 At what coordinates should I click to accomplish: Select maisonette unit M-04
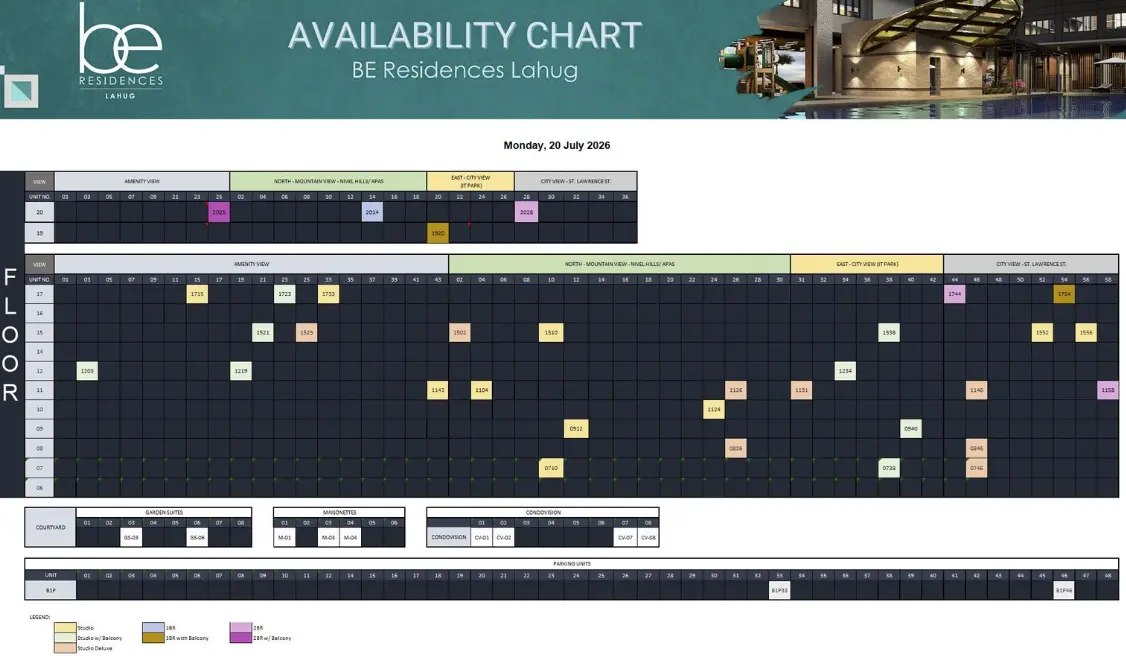tap(350, 538)
